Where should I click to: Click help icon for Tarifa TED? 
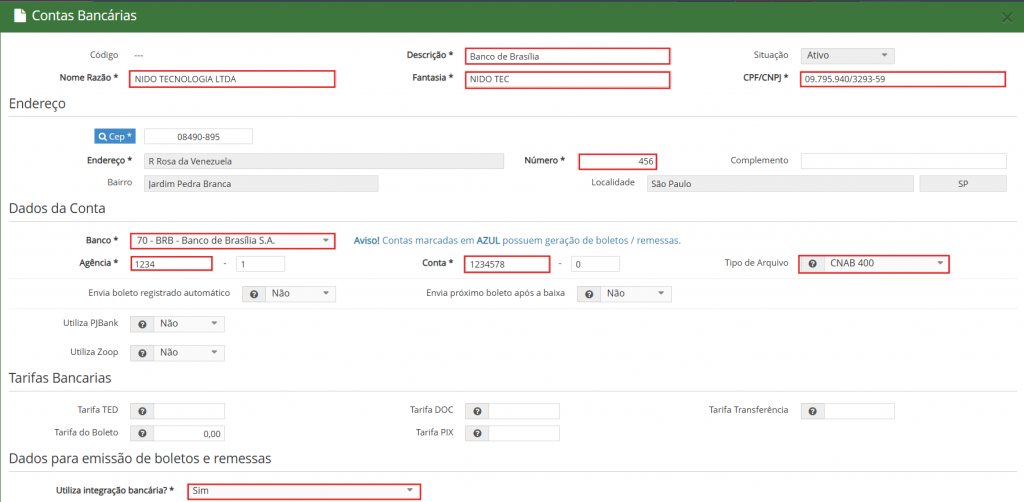tap(142, 411)
